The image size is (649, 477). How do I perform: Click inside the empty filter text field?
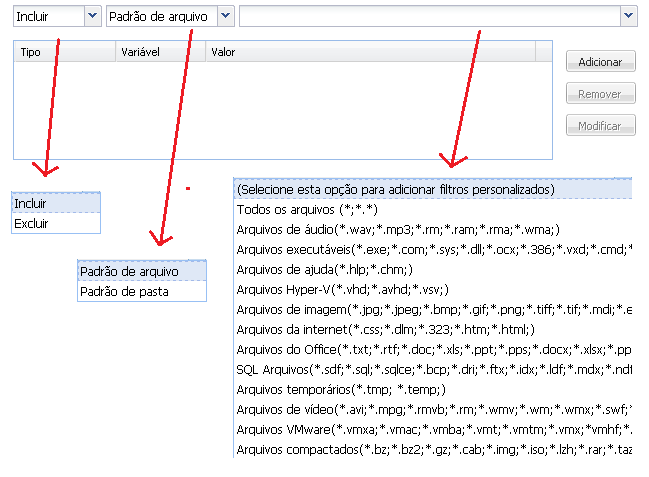coord(428,16)
